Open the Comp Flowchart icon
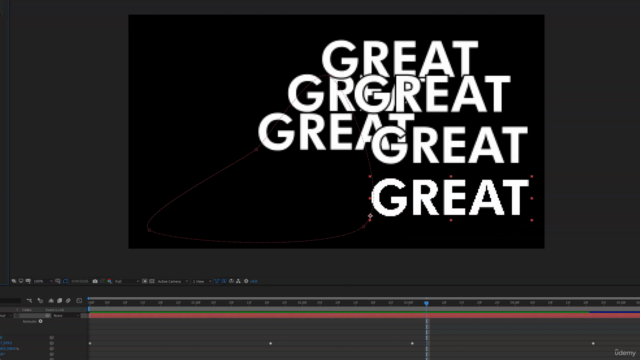Screen dimensions: 640x360 click(238, 281)
